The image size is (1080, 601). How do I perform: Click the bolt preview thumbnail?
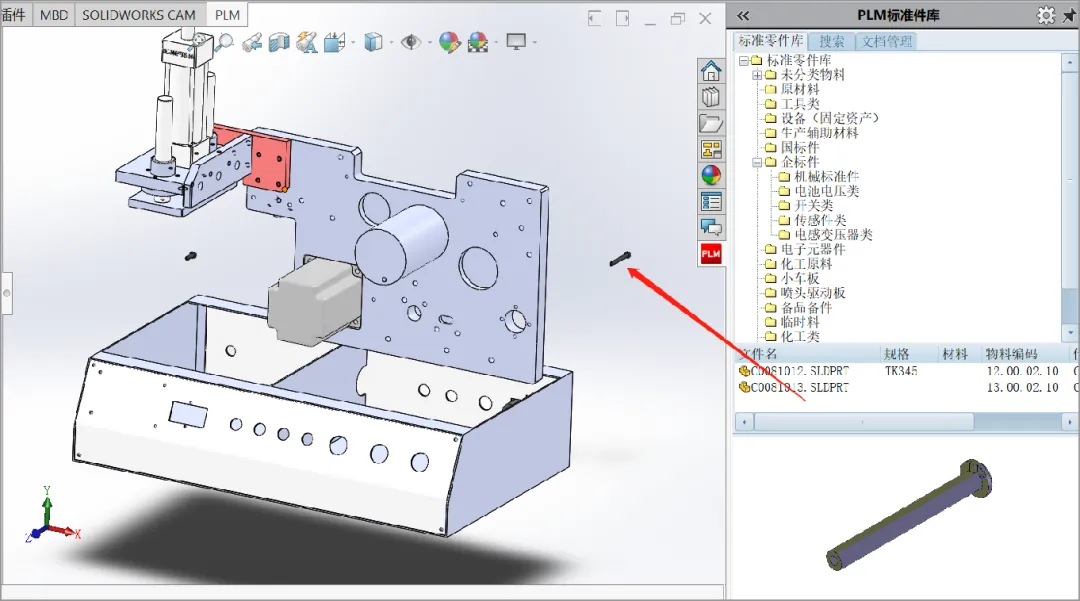point(910,516)
